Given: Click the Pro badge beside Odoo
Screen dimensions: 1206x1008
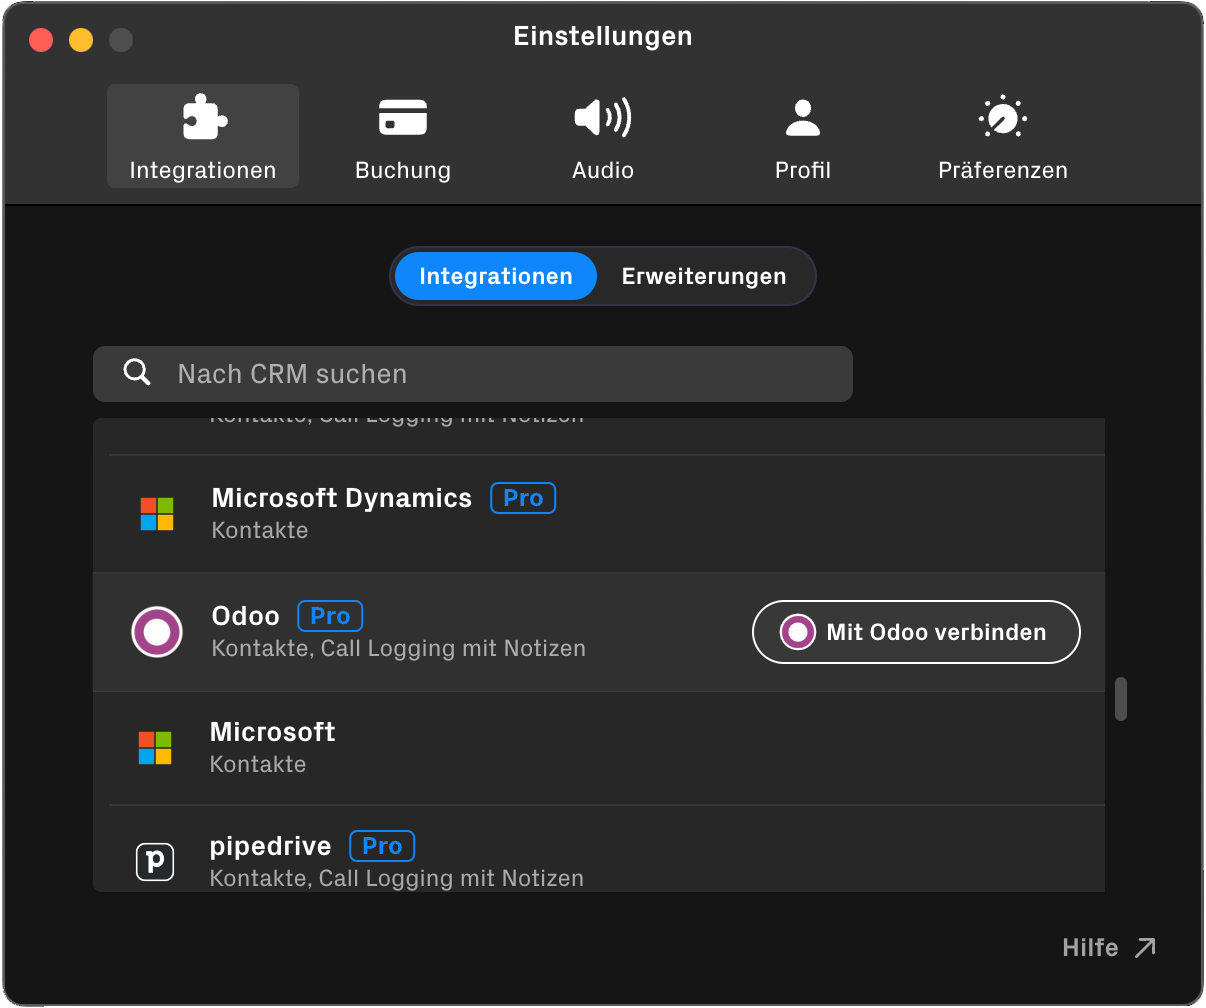Looking at the screenshot, I should [x=330, y=616].
